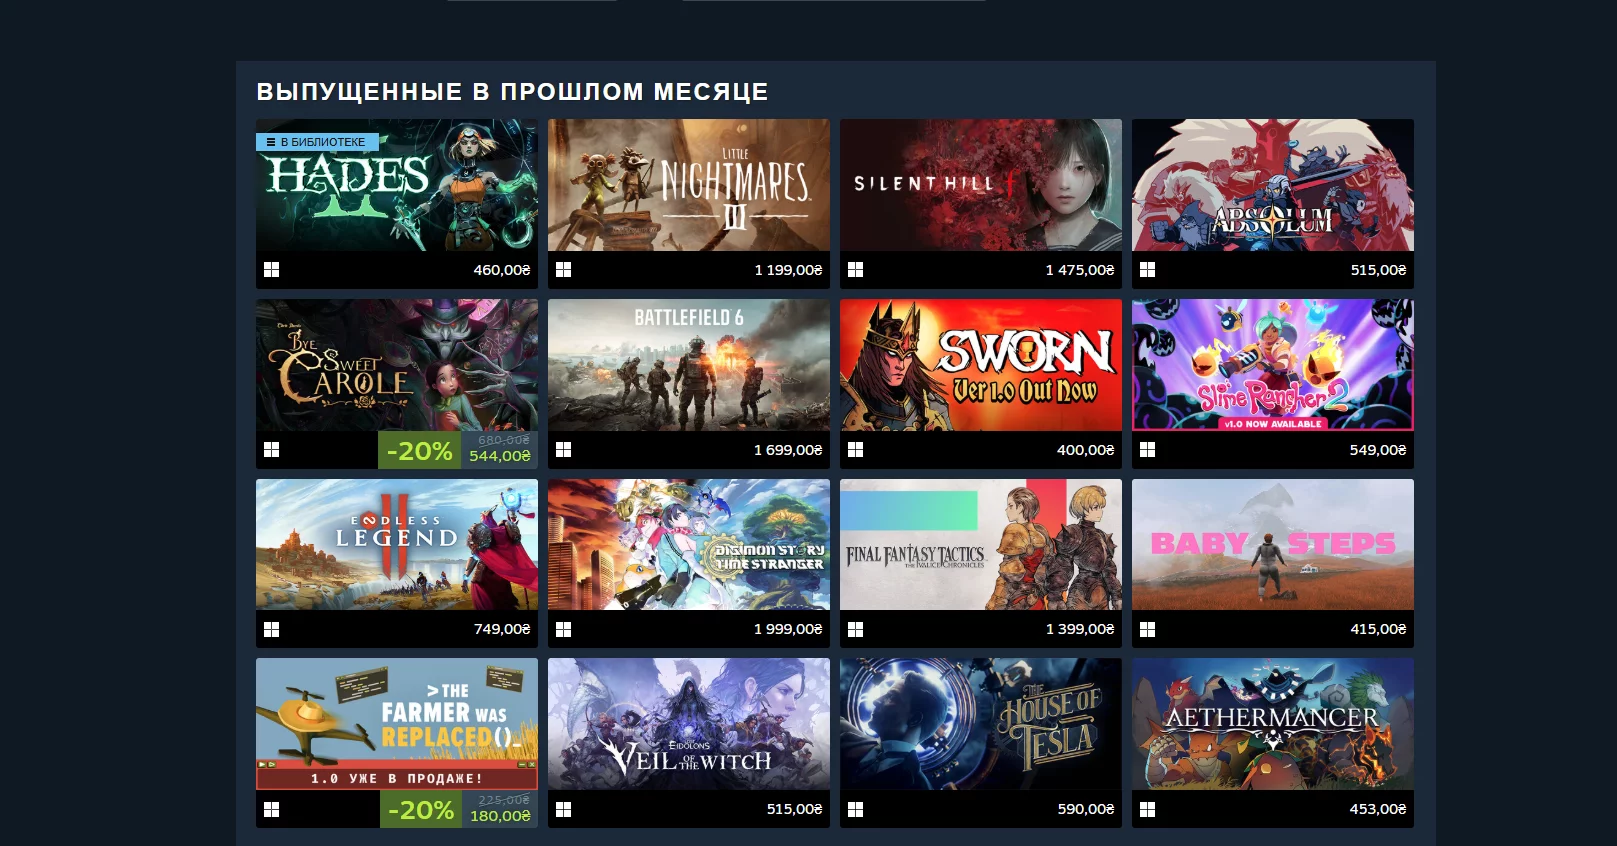Click the 'В библиотеке' badge on Hades II
Viewport: 1617px width, 846px height.
317,142
